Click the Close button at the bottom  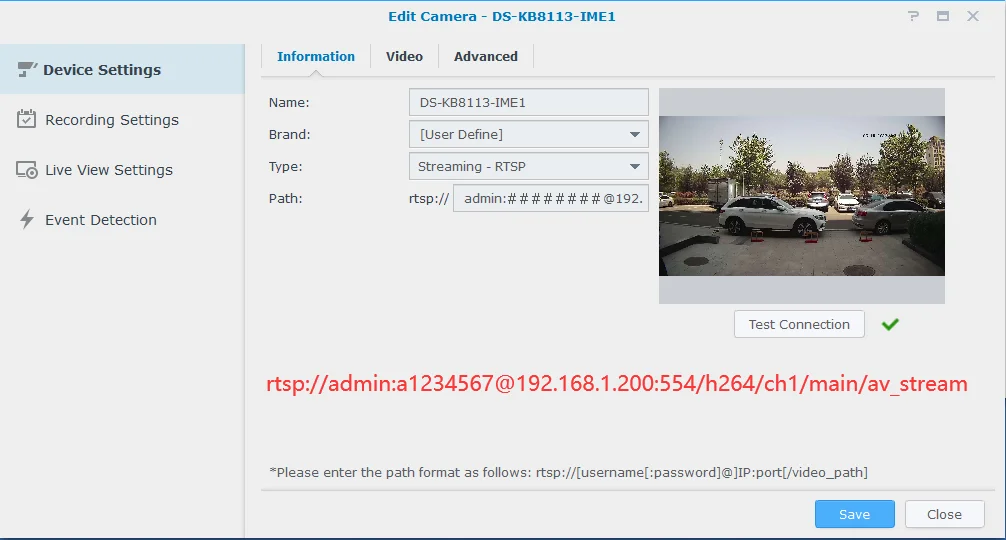coord(944,514)
